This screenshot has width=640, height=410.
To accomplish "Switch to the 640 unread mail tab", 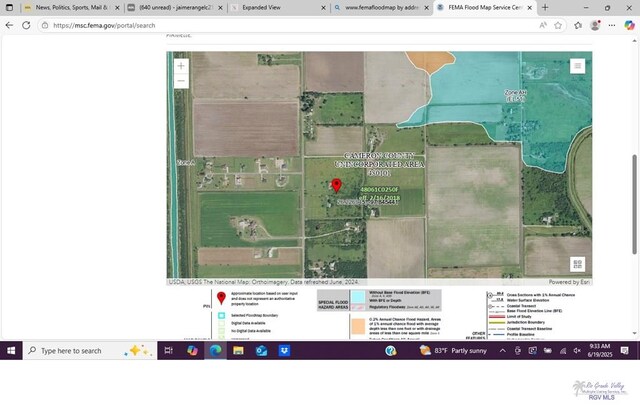I will point(176,7).
